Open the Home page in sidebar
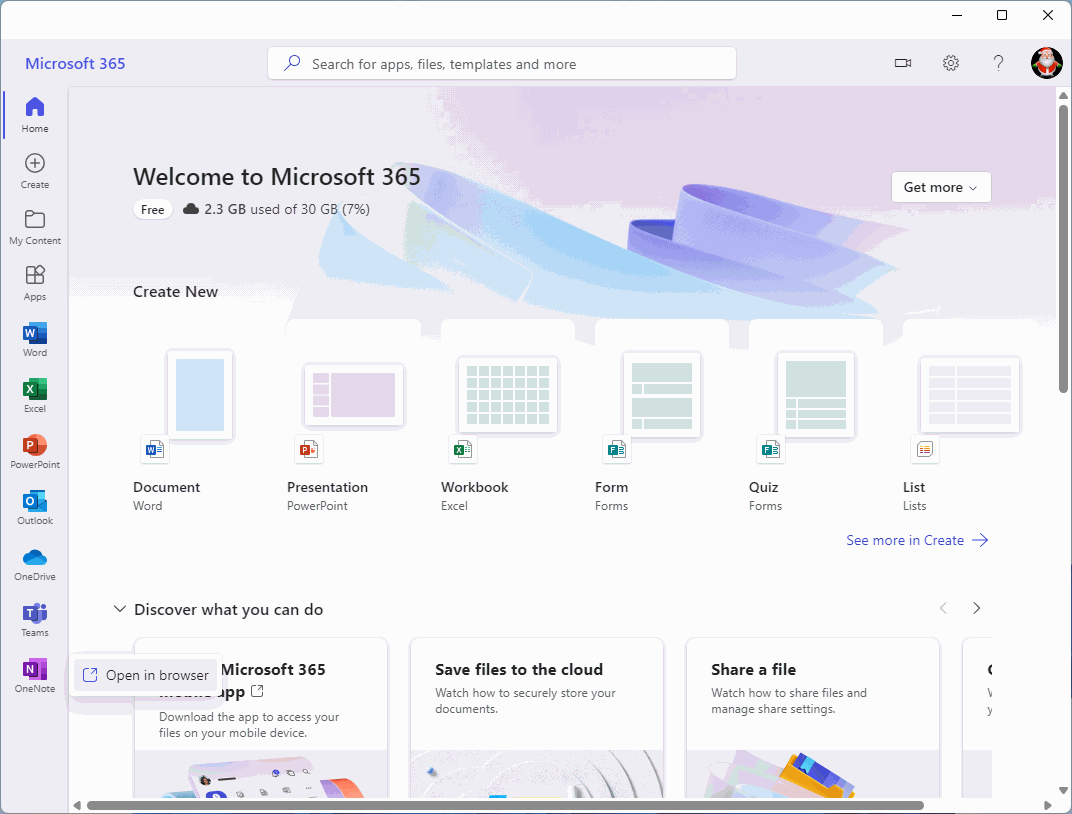This screenshot has width=1072, height=814. (35, 115)
